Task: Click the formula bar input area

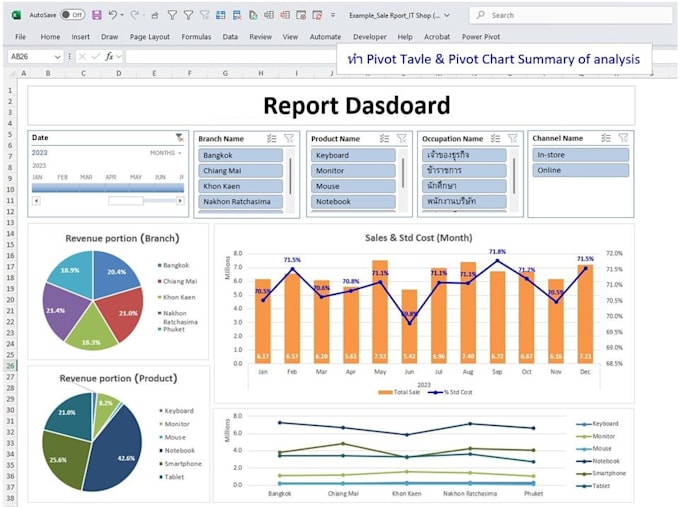Action: tap(231, 56)
